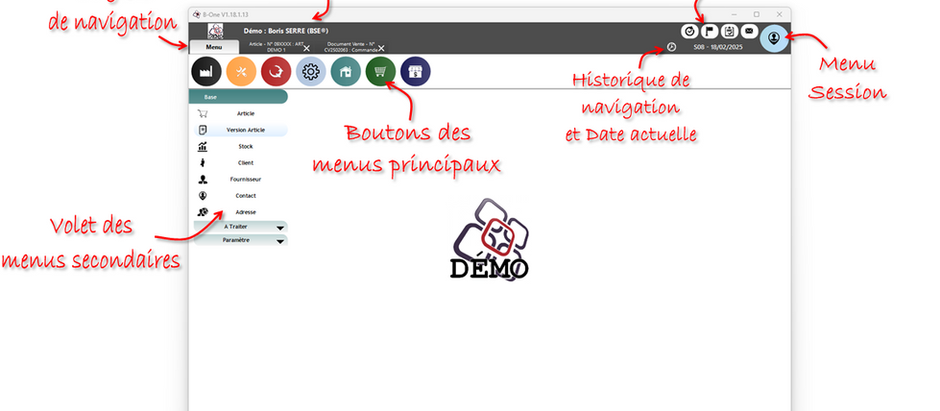Open the session menu user icon

pos(774,38)
